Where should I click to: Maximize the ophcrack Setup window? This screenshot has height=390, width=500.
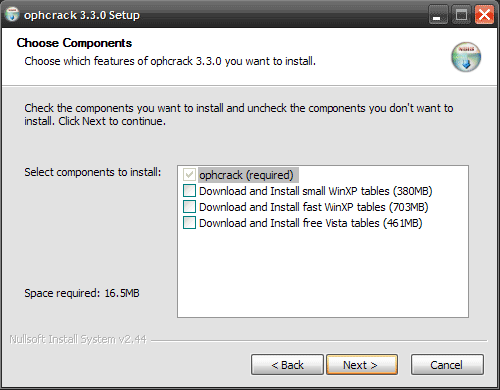pyautogui.click(x=461, y=15)
